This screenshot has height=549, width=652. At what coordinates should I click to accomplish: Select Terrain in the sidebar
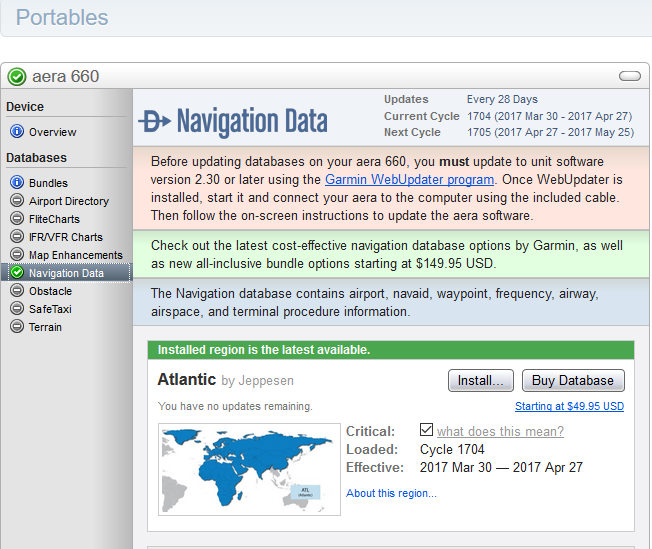point(45,327)
